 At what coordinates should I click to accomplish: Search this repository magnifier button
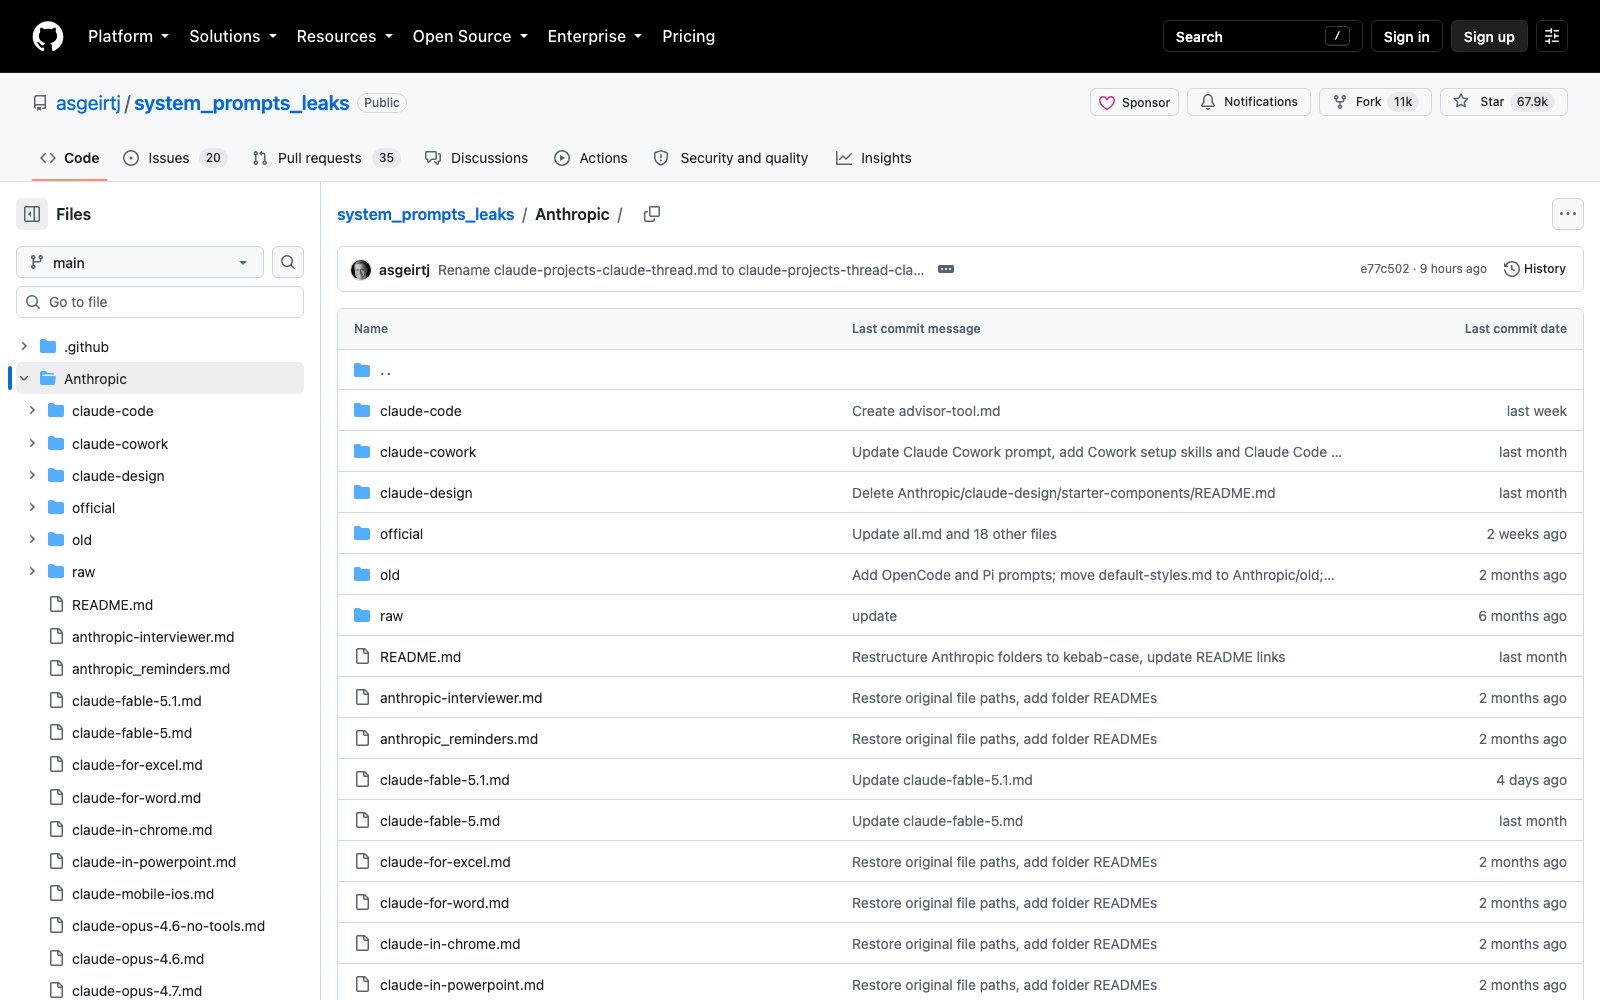[x=288, y=262]
